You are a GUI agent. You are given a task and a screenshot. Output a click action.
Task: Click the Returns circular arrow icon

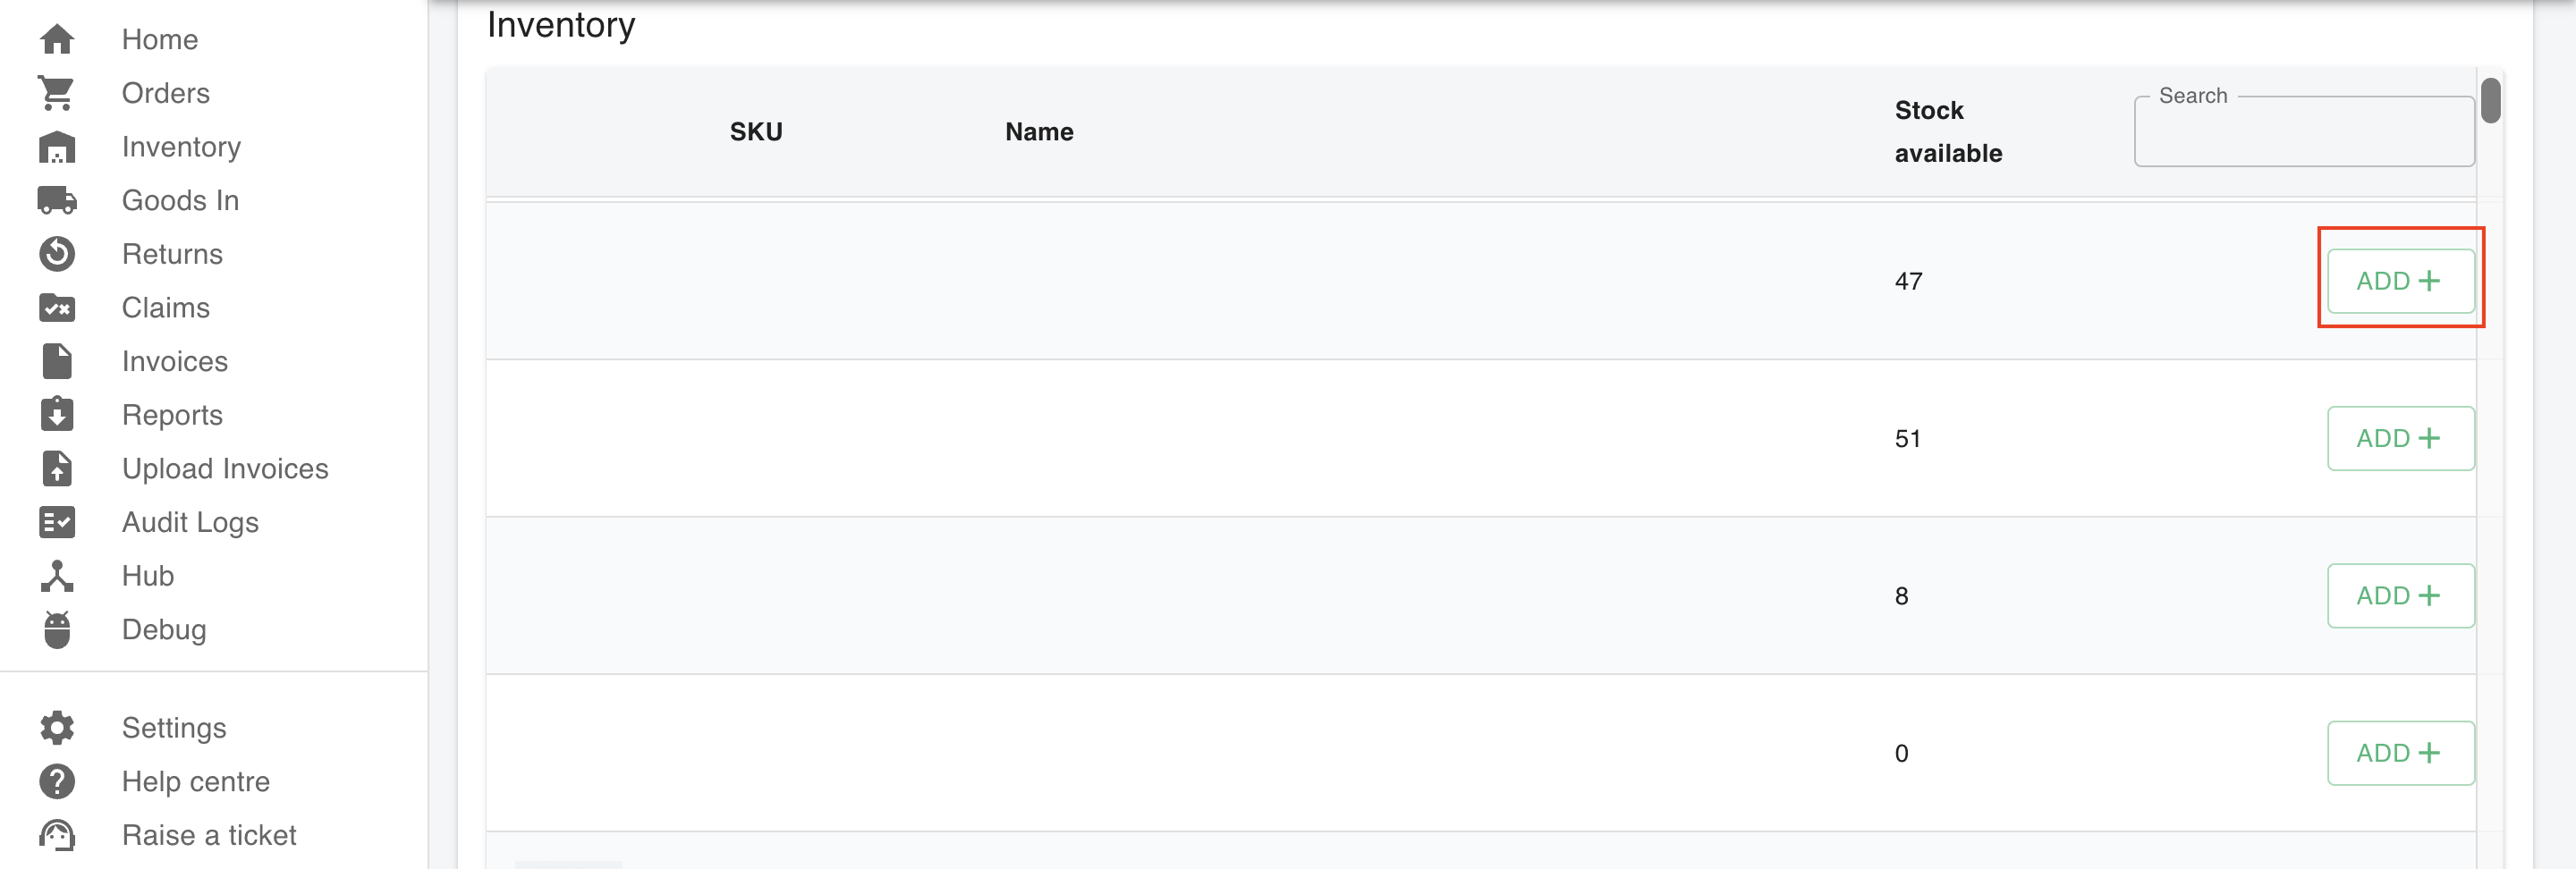(x=57, y=254)
